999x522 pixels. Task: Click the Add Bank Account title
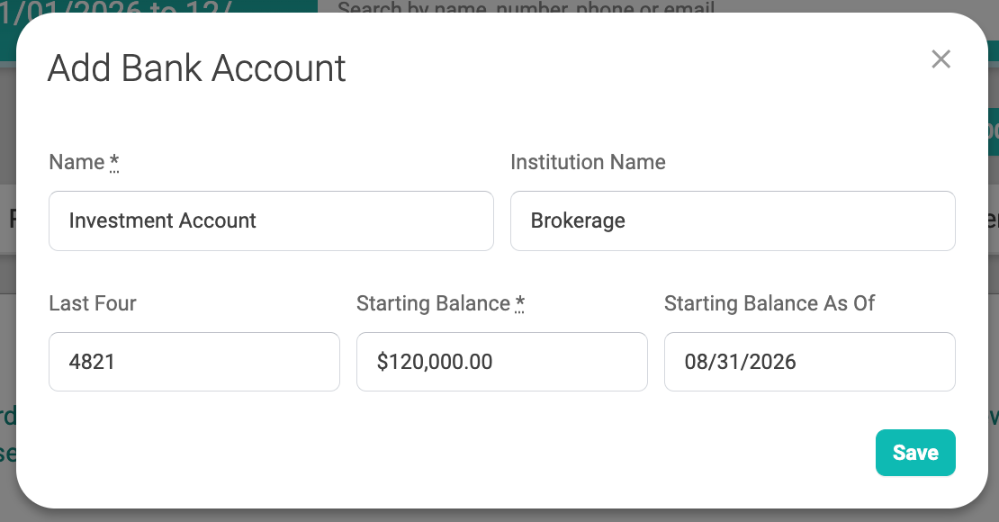(x=197, y=68)
